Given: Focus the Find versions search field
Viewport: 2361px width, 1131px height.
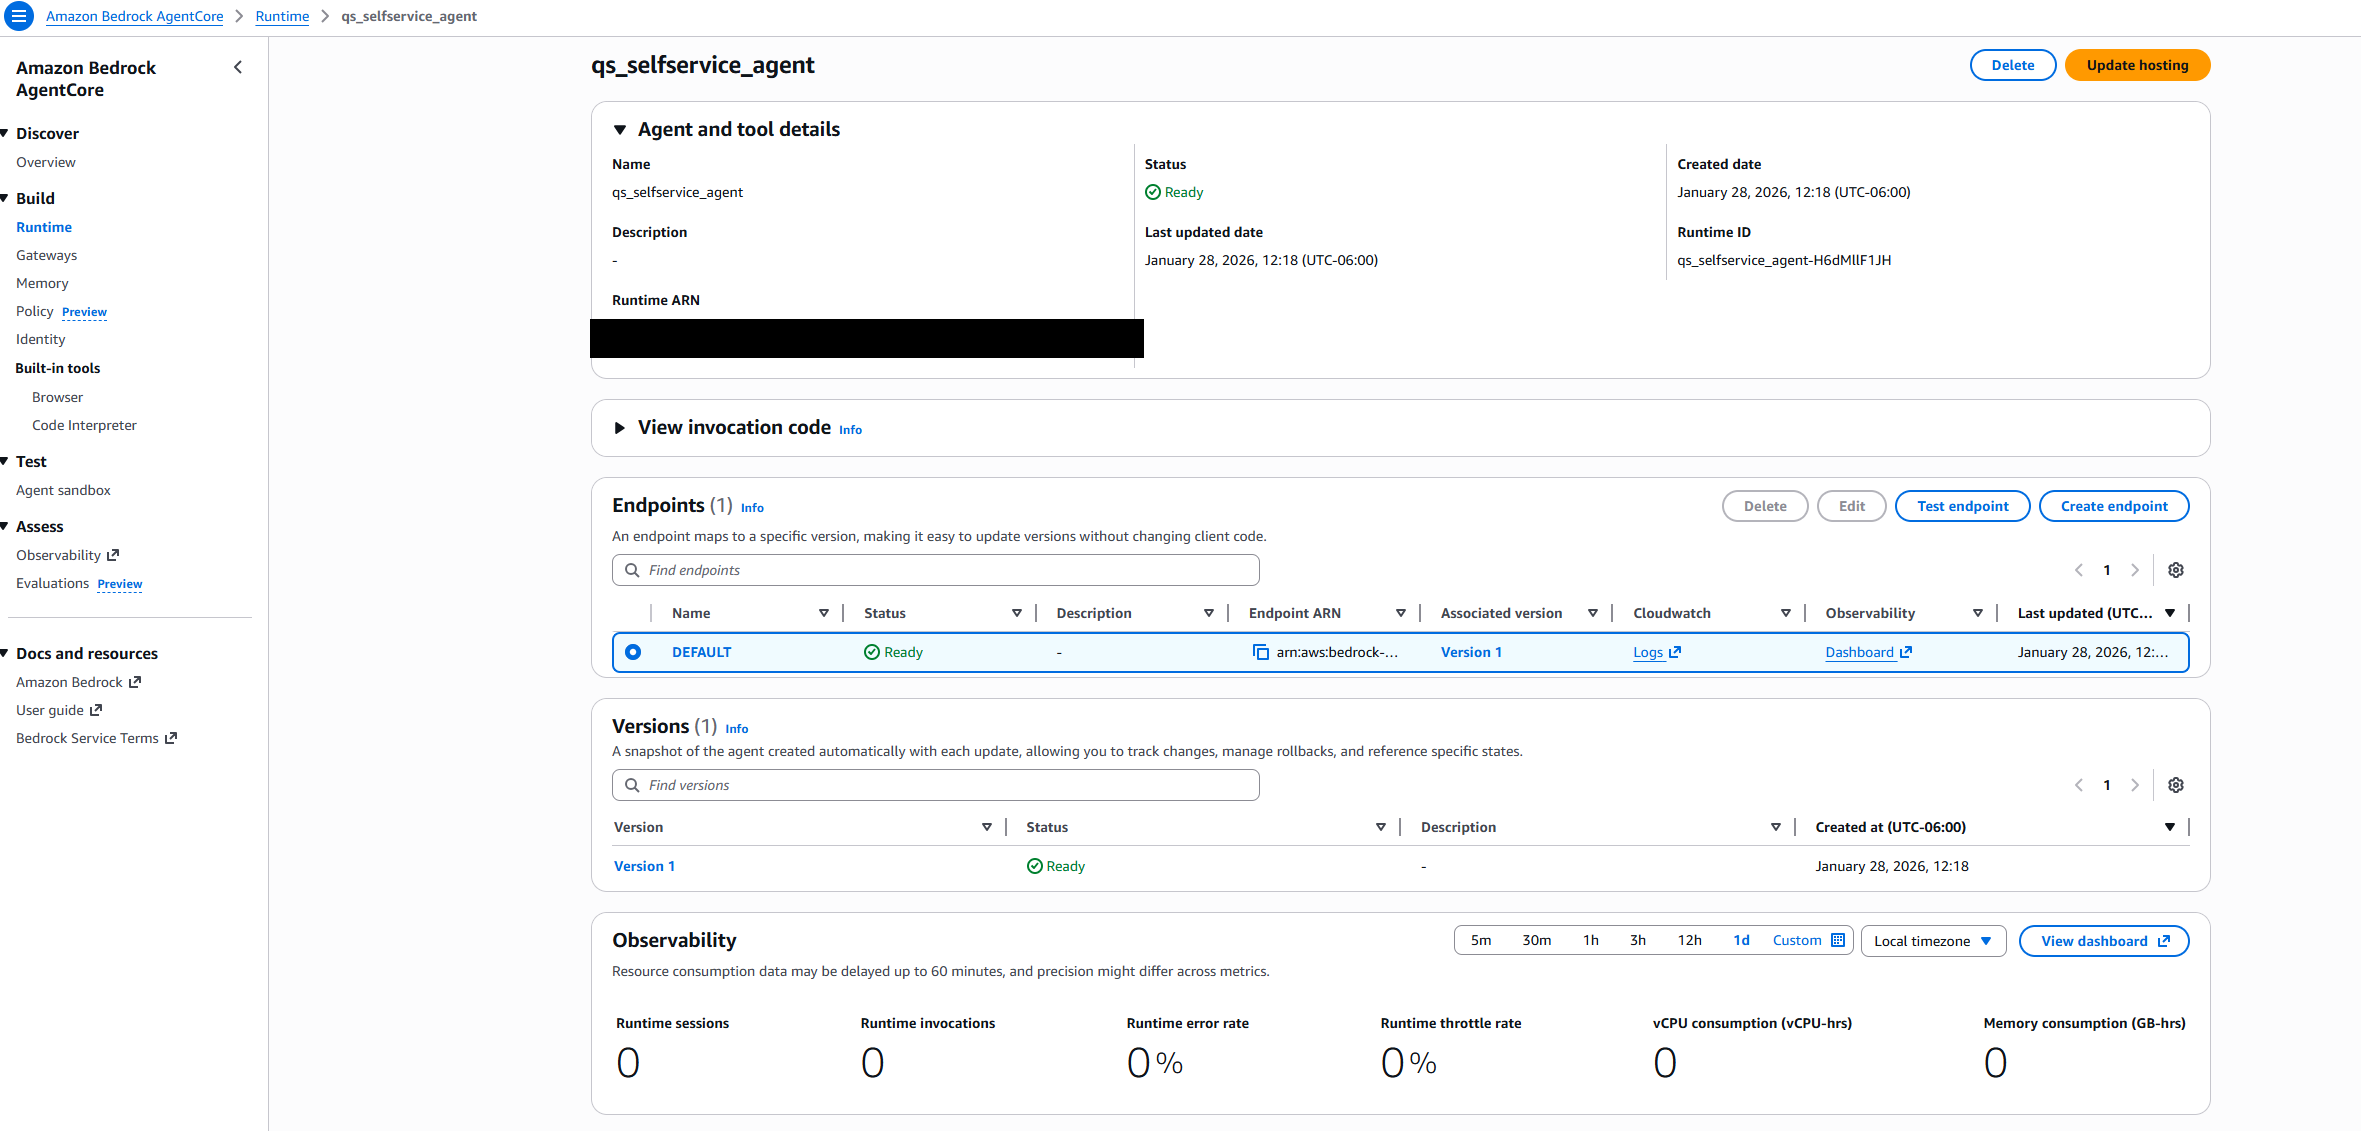Looking at the screenshot, I should point(935,785).
